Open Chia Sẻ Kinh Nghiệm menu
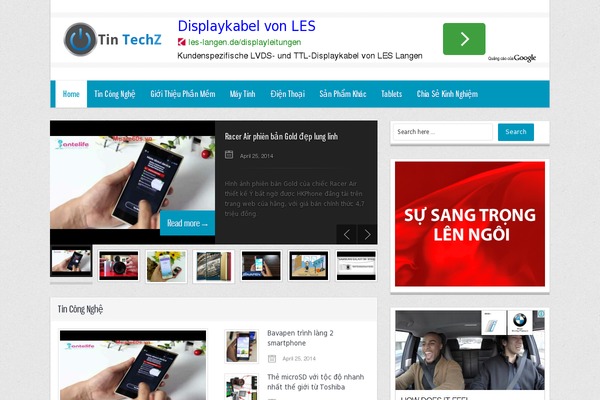This screenshot has height=400, width=600. tap(447, 94)
